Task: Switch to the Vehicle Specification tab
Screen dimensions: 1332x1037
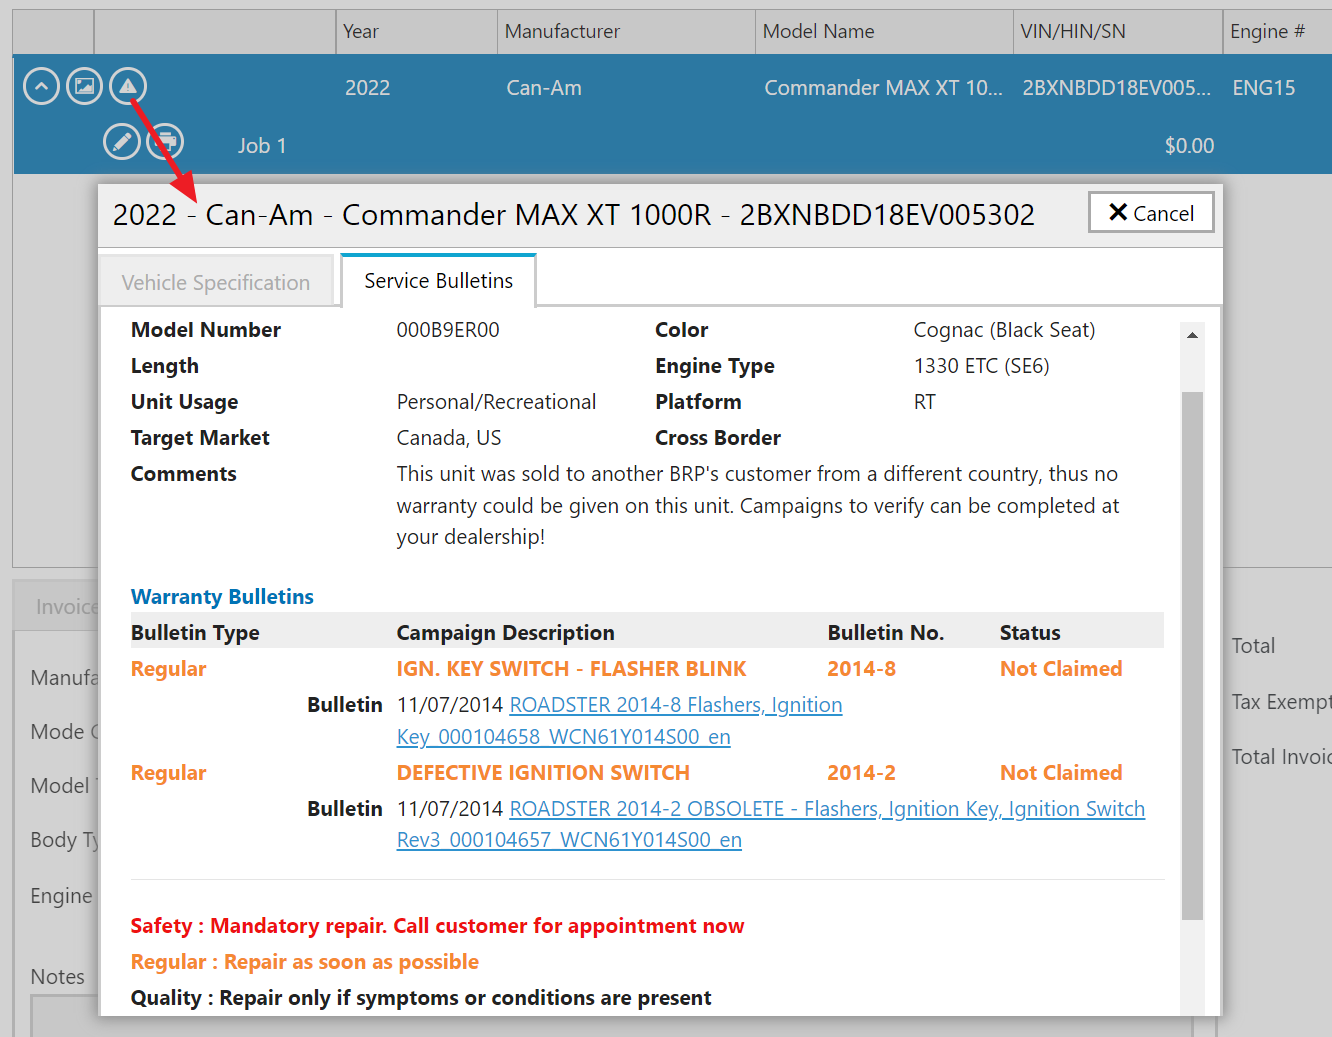Action: tap(216, 283)
